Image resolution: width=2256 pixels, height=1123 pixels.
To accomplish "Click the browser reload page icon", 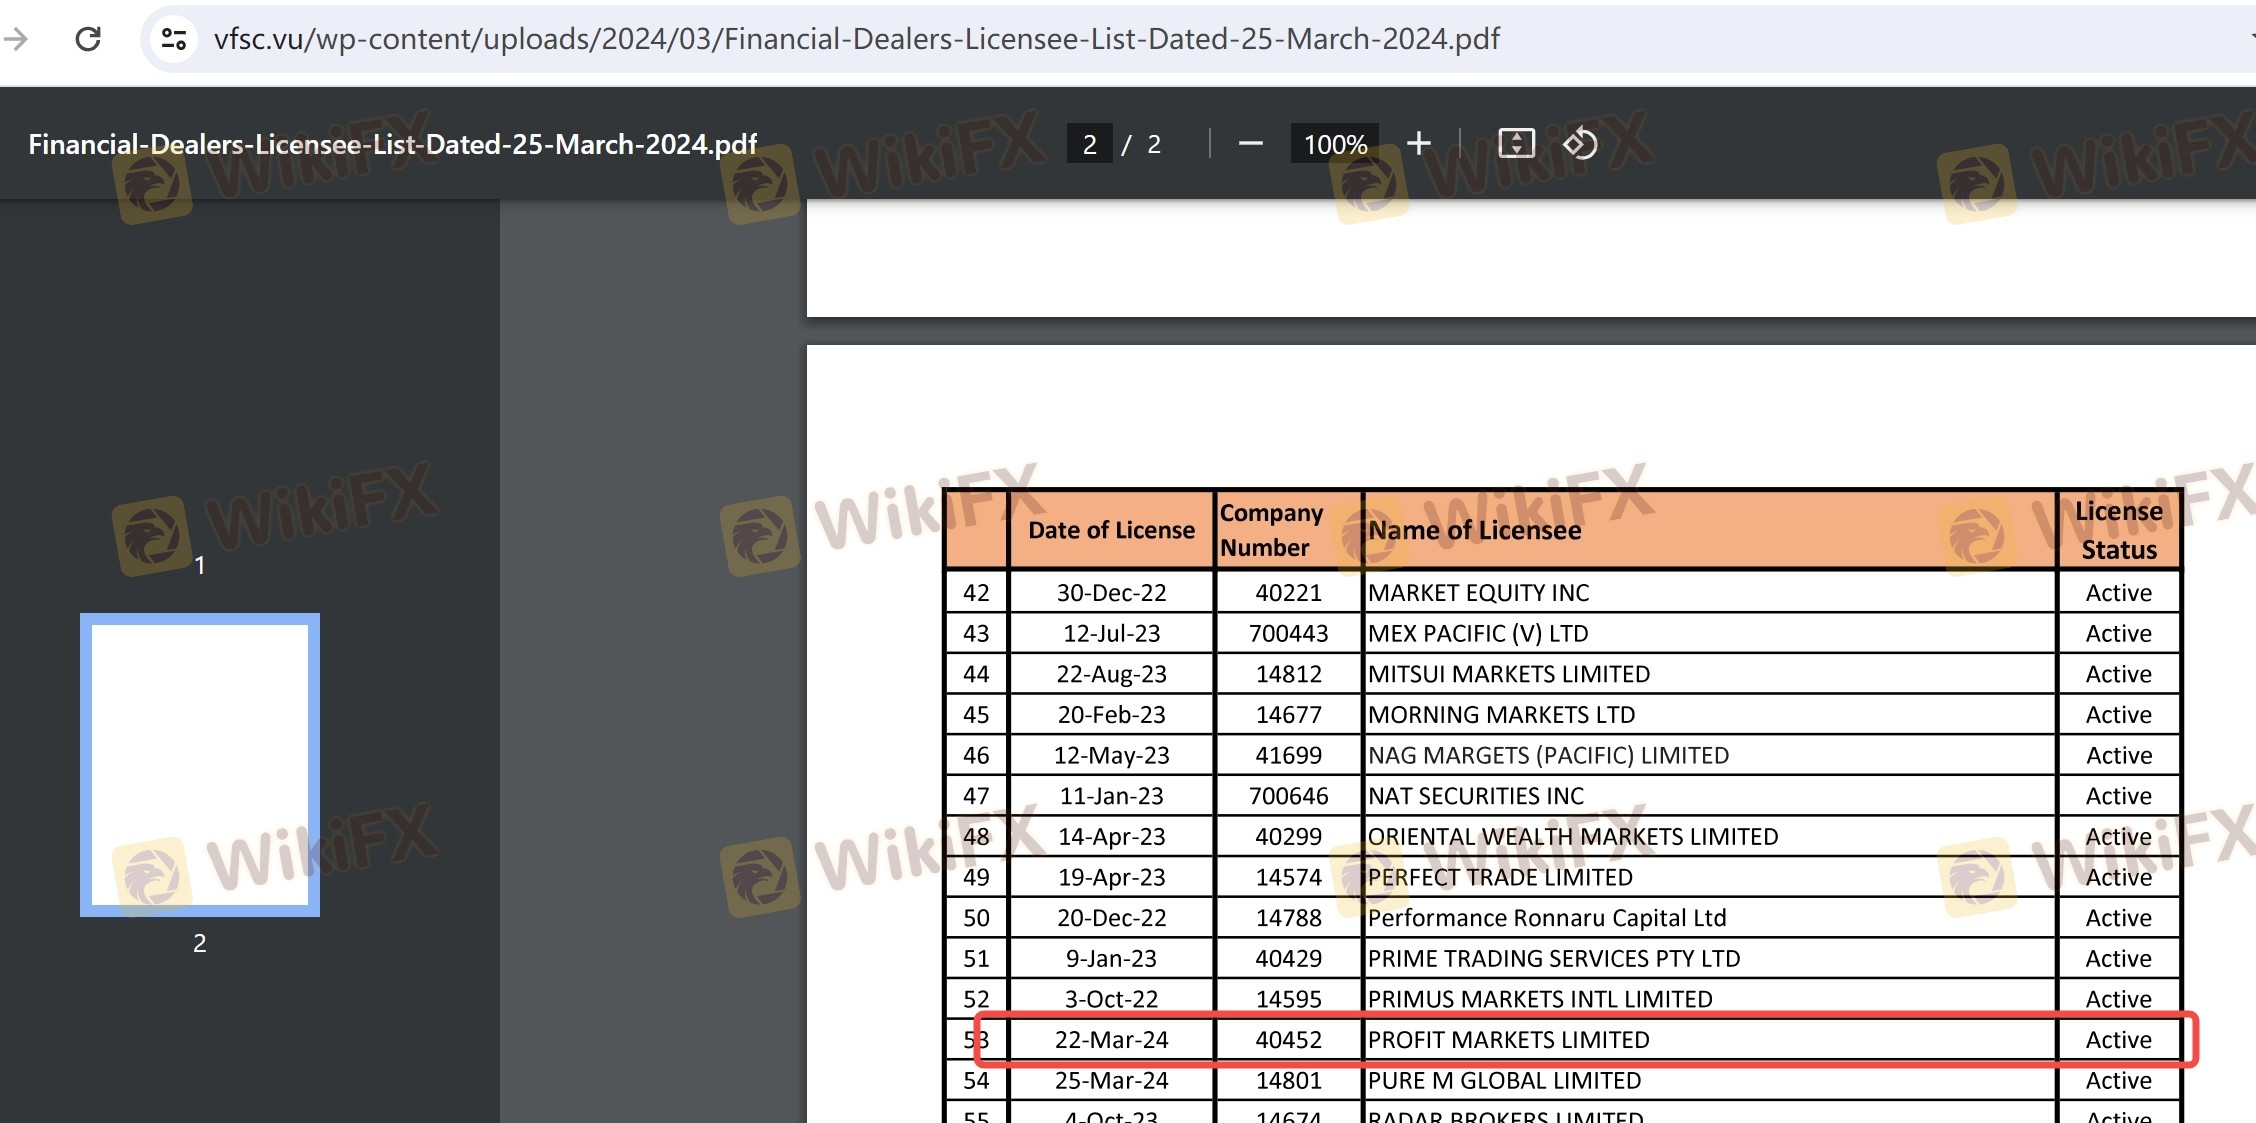I will (88, 39).
